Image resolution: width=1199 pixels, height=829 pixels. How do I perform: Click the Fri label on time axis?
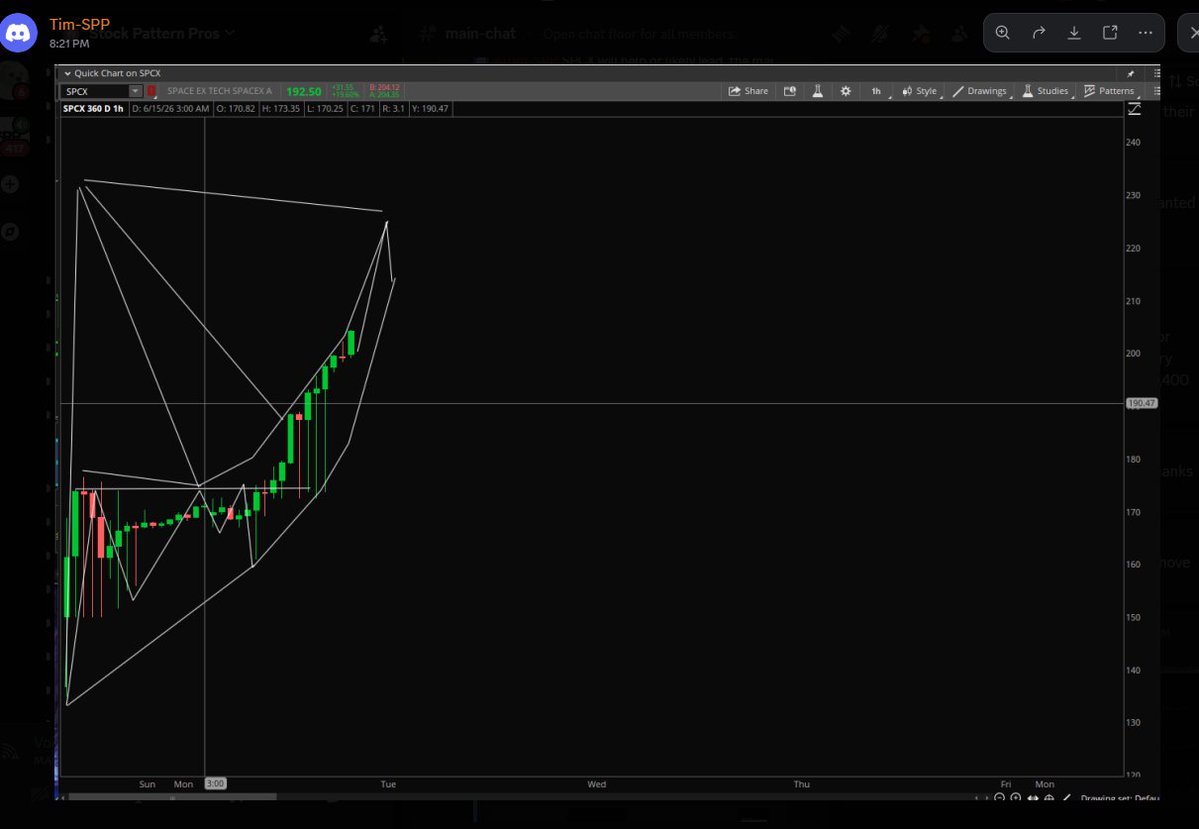1006,784
